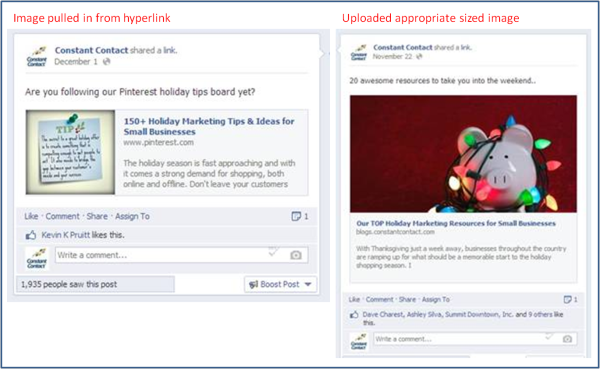Click camera icon in right comment box
This screenshot has width=600, height=369.
click(x=567, y=339)
